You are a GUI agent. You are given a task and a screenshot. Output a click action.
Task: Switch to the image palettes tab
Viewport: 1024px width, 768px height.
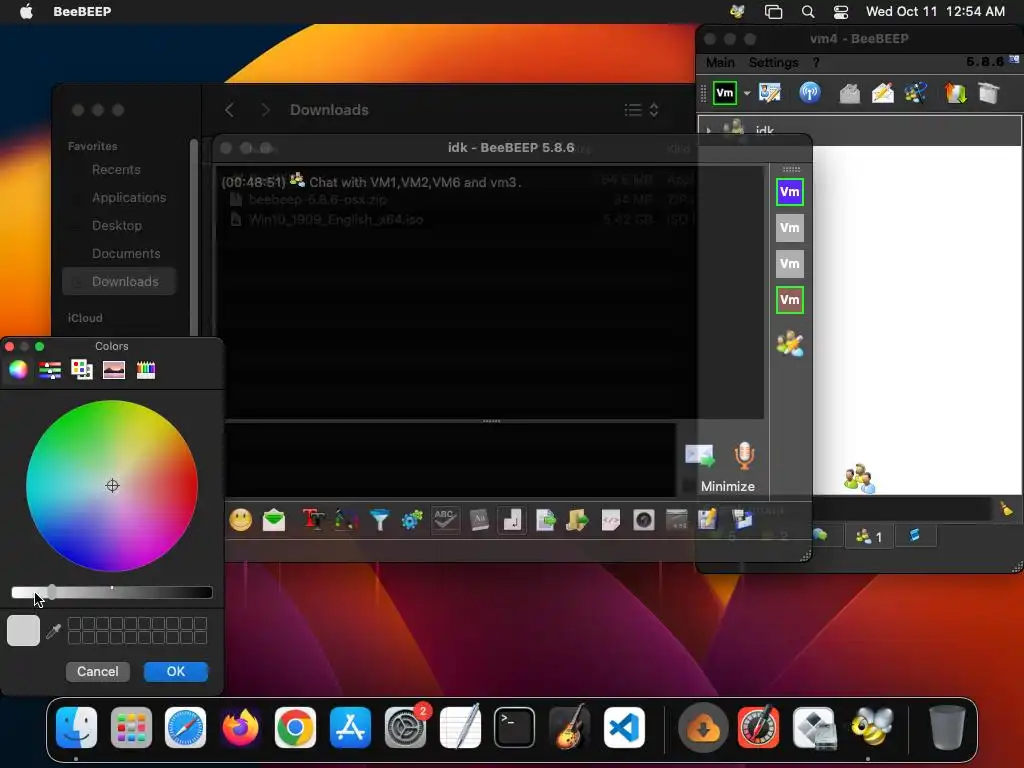[x=114, y=370]
